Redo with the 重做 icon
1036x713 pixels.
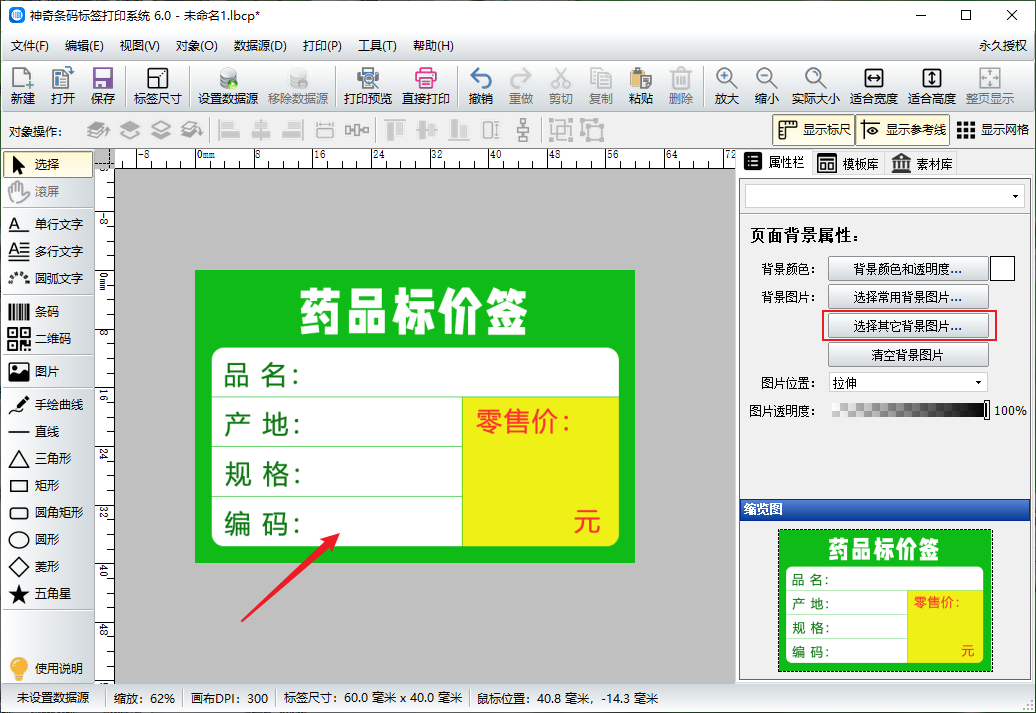[521, 86]
